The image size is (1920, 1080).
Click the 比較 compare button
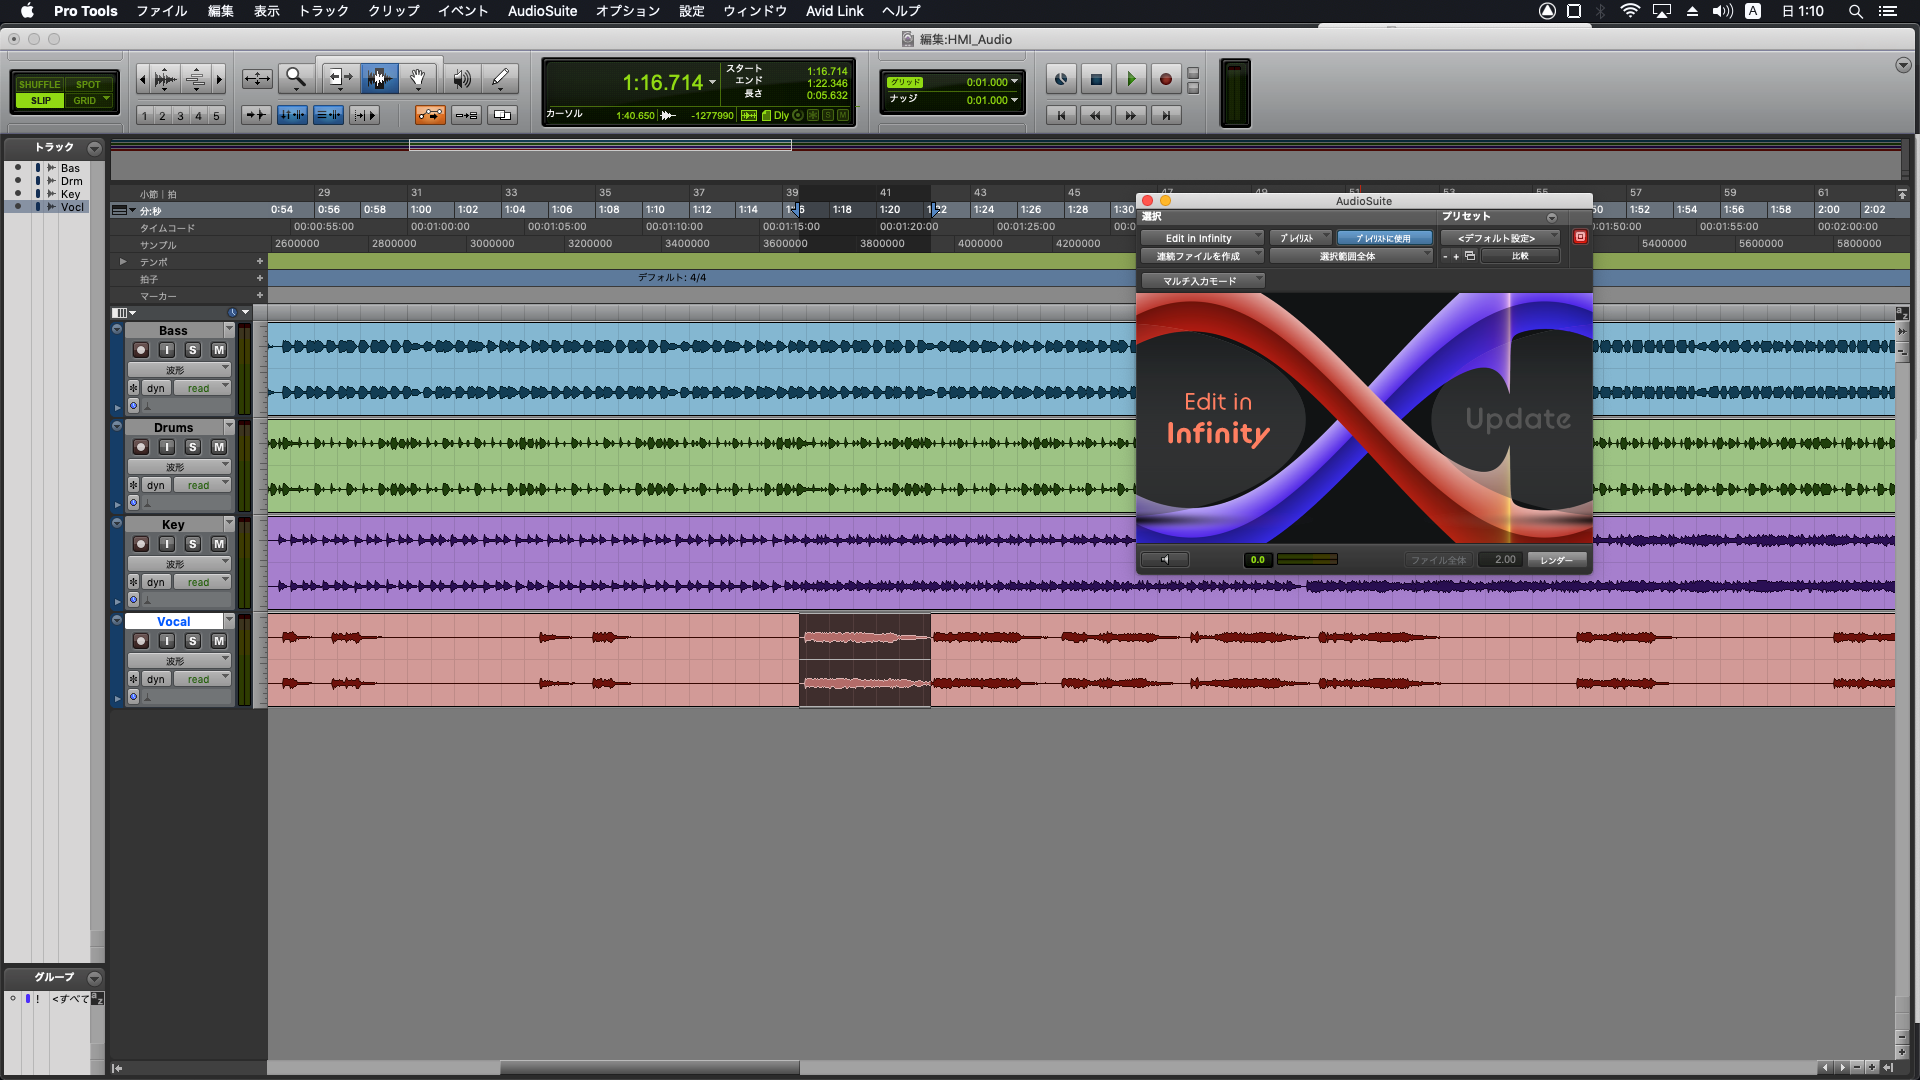1520,256
